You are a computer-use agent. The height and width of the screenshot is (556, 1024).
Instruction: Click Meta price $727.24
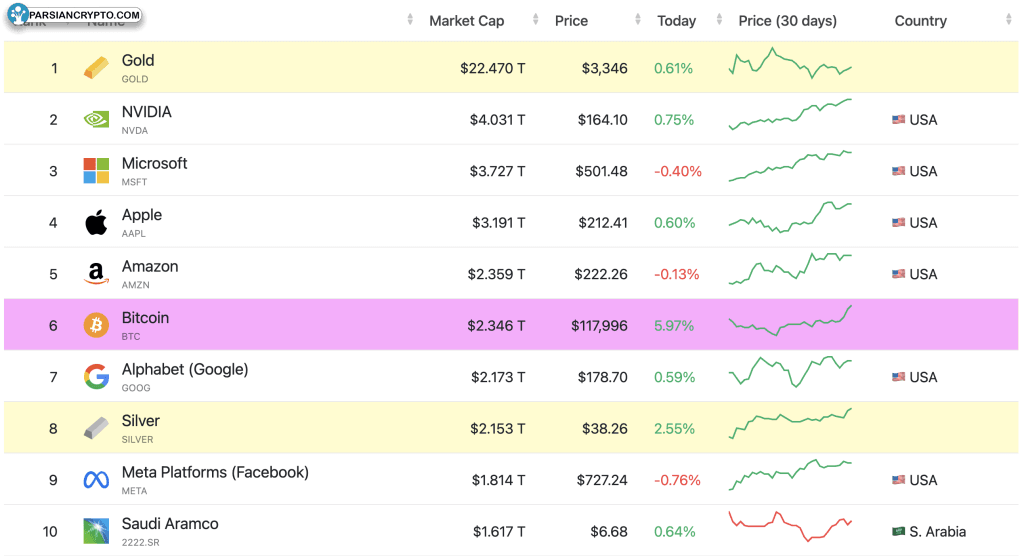coord(601,480)
